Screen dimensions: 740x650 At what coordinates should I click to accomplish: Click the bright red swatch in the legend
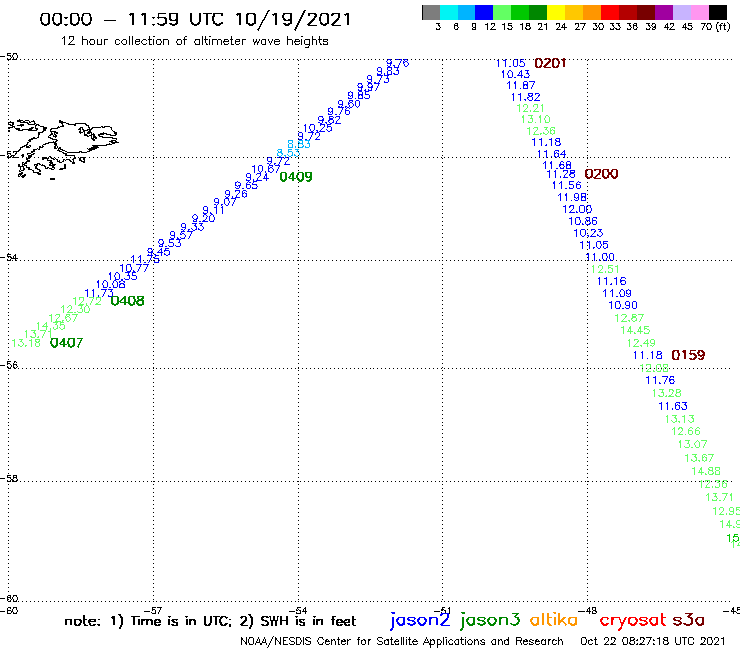pos(609,12)
